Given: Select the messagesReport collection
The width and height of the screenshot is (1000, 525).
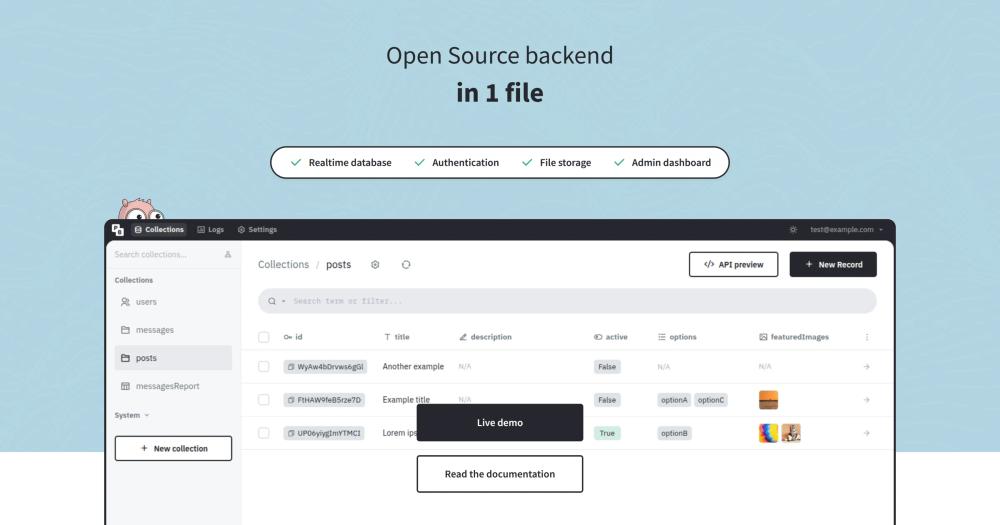Looking at the screenshot, I should click(173, 386).
